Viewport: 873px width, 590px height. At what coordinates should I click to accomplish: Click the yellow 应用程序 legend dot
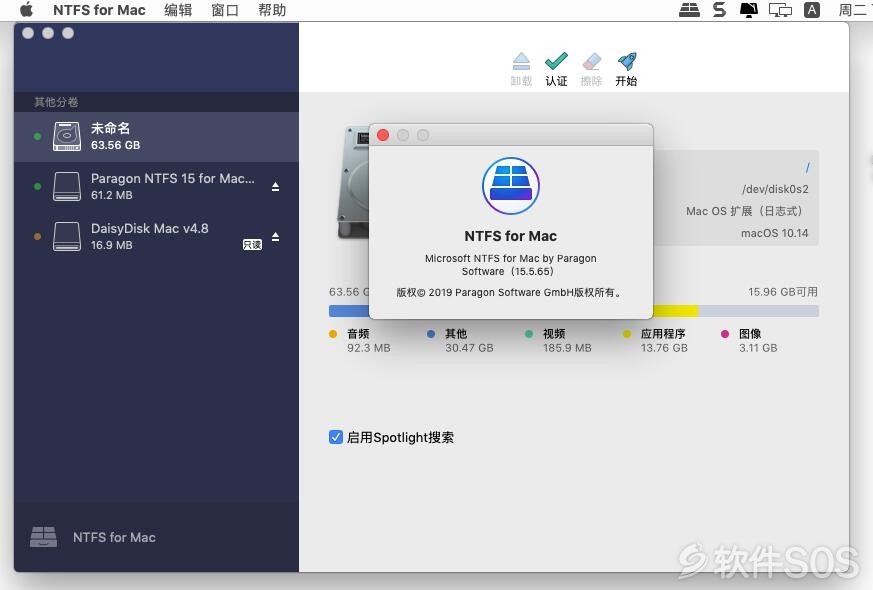[627, 334]
